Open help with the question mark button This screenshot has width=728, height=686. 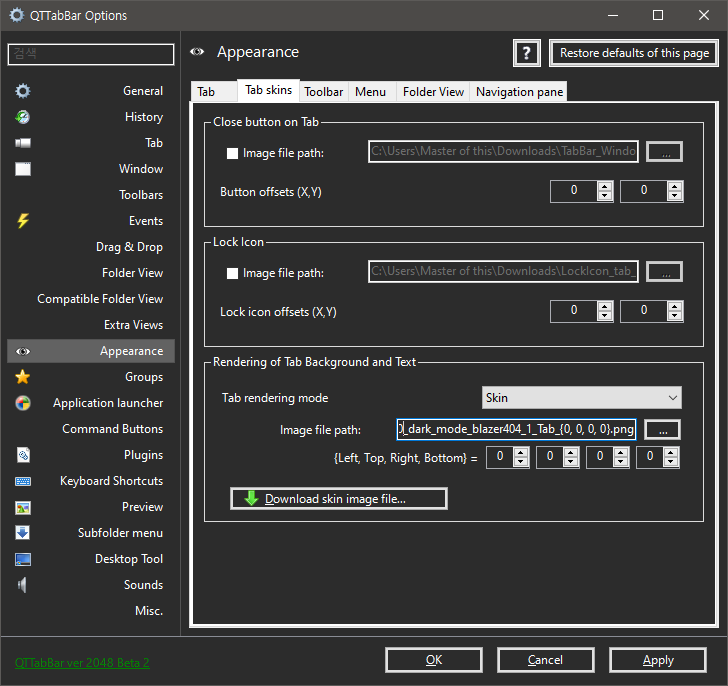(526, 53)
